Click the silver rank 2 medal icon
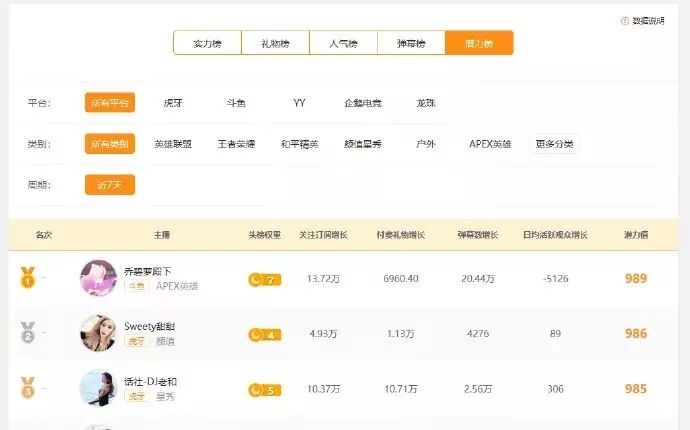Viewport: 690px width, 430px height. 28,333
